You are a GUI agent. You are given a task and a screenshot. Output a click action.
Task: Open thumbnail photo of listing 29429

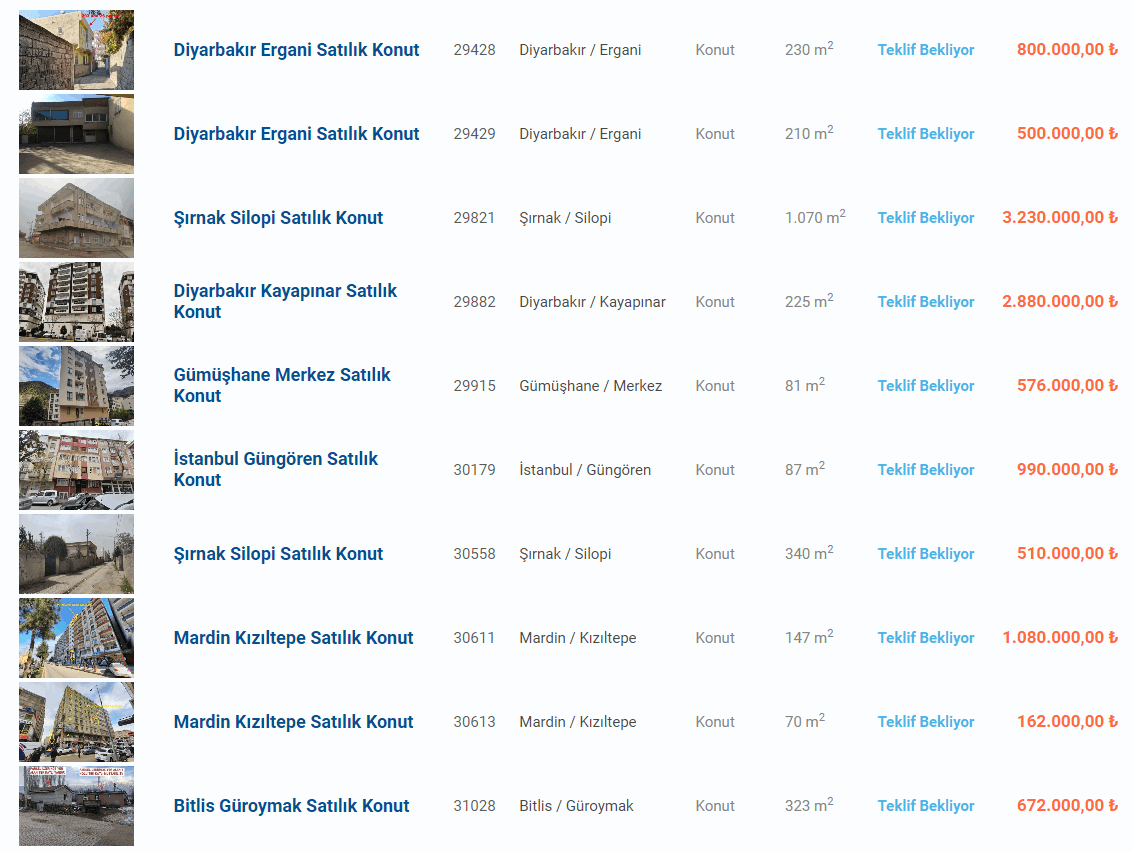pyautogui.click(x=76, y=134)
